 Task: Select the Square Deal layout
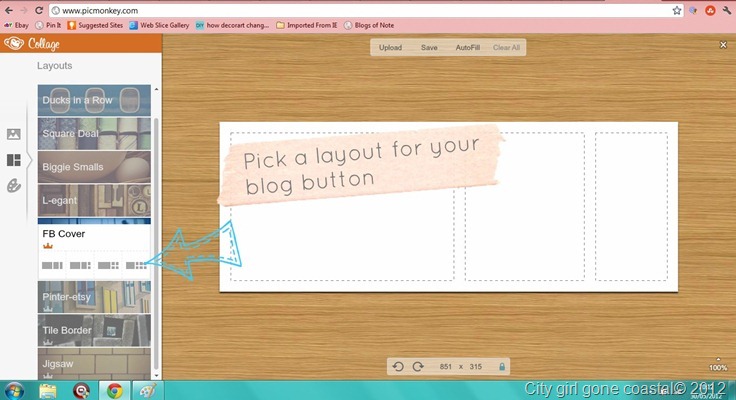pos(94,134)
